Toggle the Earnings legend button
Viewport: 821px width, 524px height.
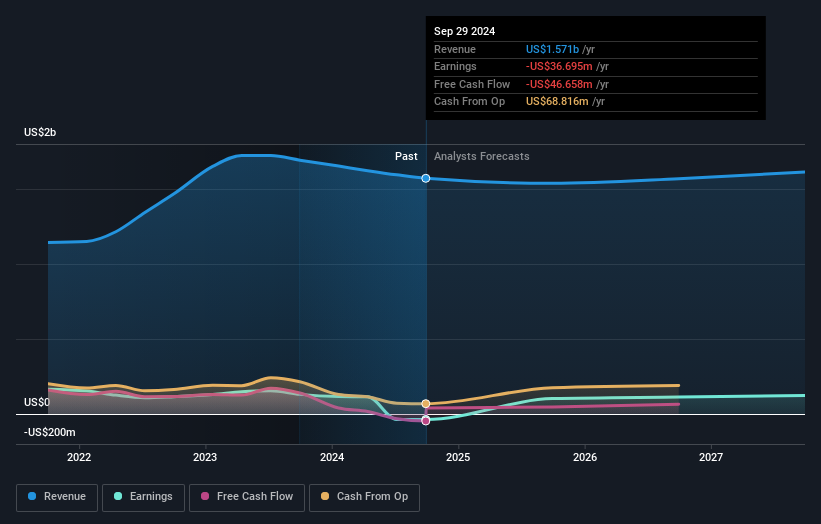coord(143,497)
